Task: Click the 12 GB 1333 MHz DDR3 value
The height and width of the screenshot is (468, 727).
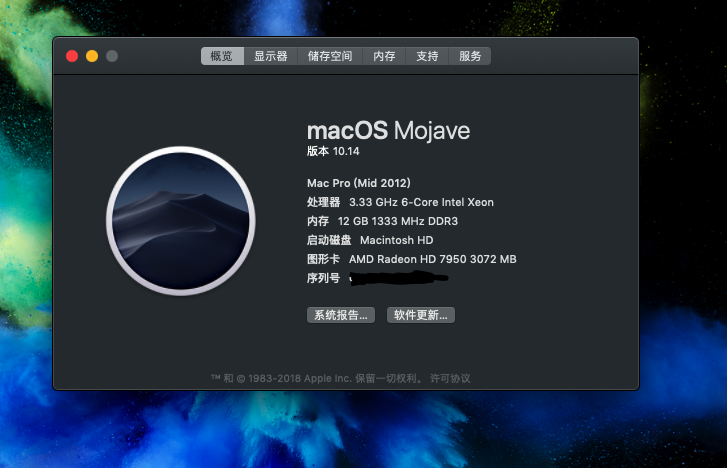Action: [398, 221]
